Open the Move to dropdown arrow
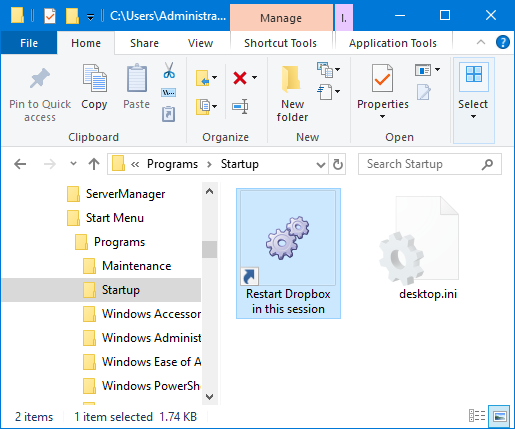 (x=214, y=78)
